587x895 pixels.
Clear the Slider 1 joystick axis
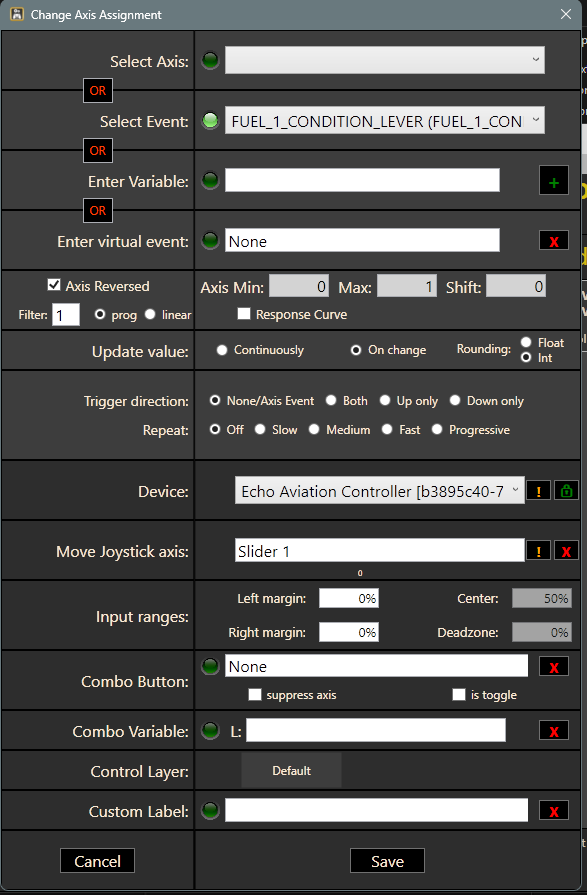coord(566,551)
